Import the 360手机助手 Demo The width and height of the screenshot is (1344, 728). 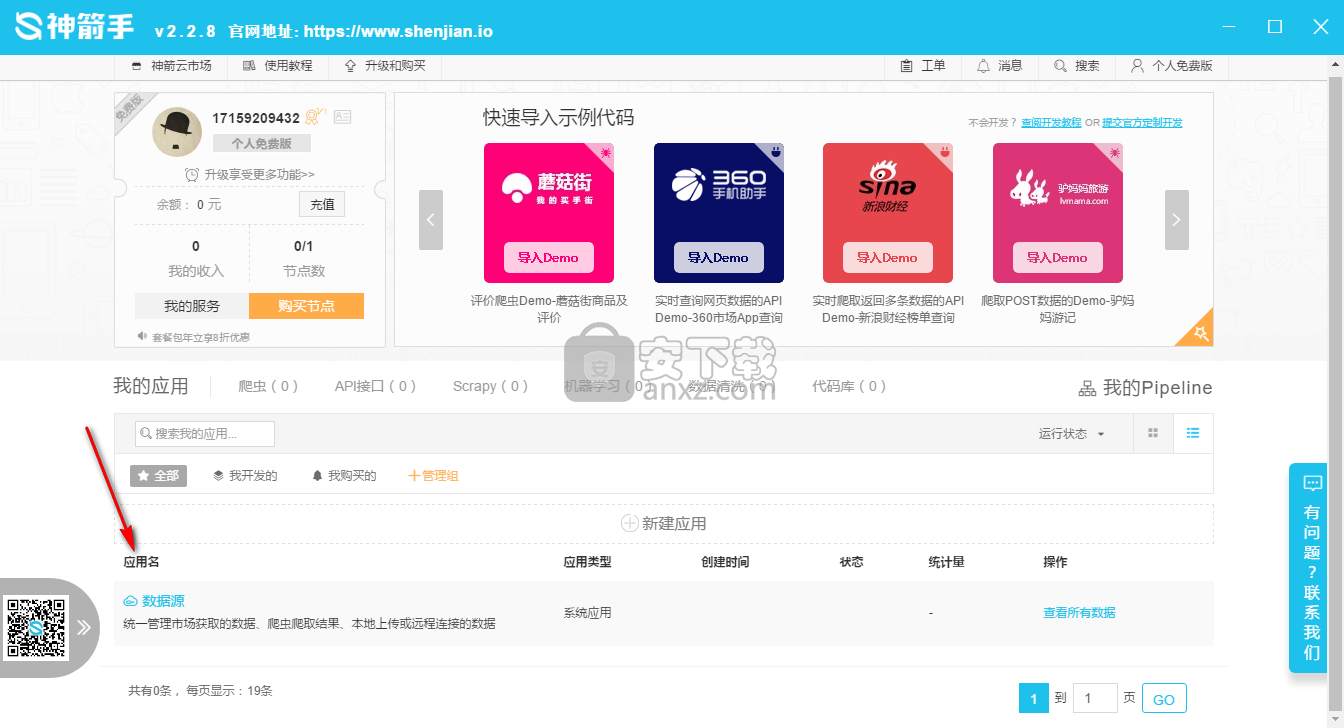pyautogui.click(x=718, y=257)
